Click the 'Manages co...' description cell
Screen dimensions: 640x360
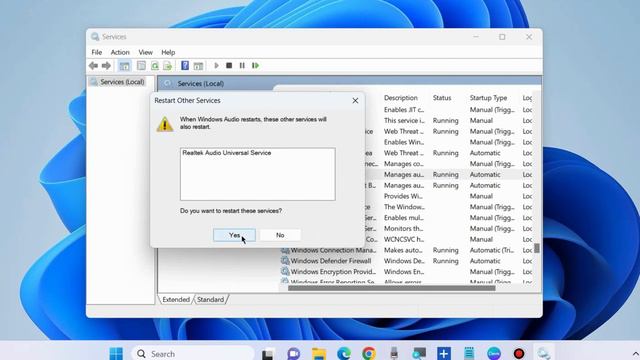[403, 164]
